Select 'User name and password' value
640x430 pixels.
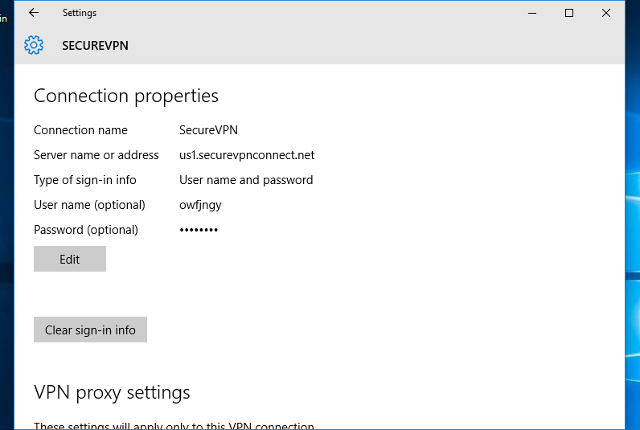[246, 180]
